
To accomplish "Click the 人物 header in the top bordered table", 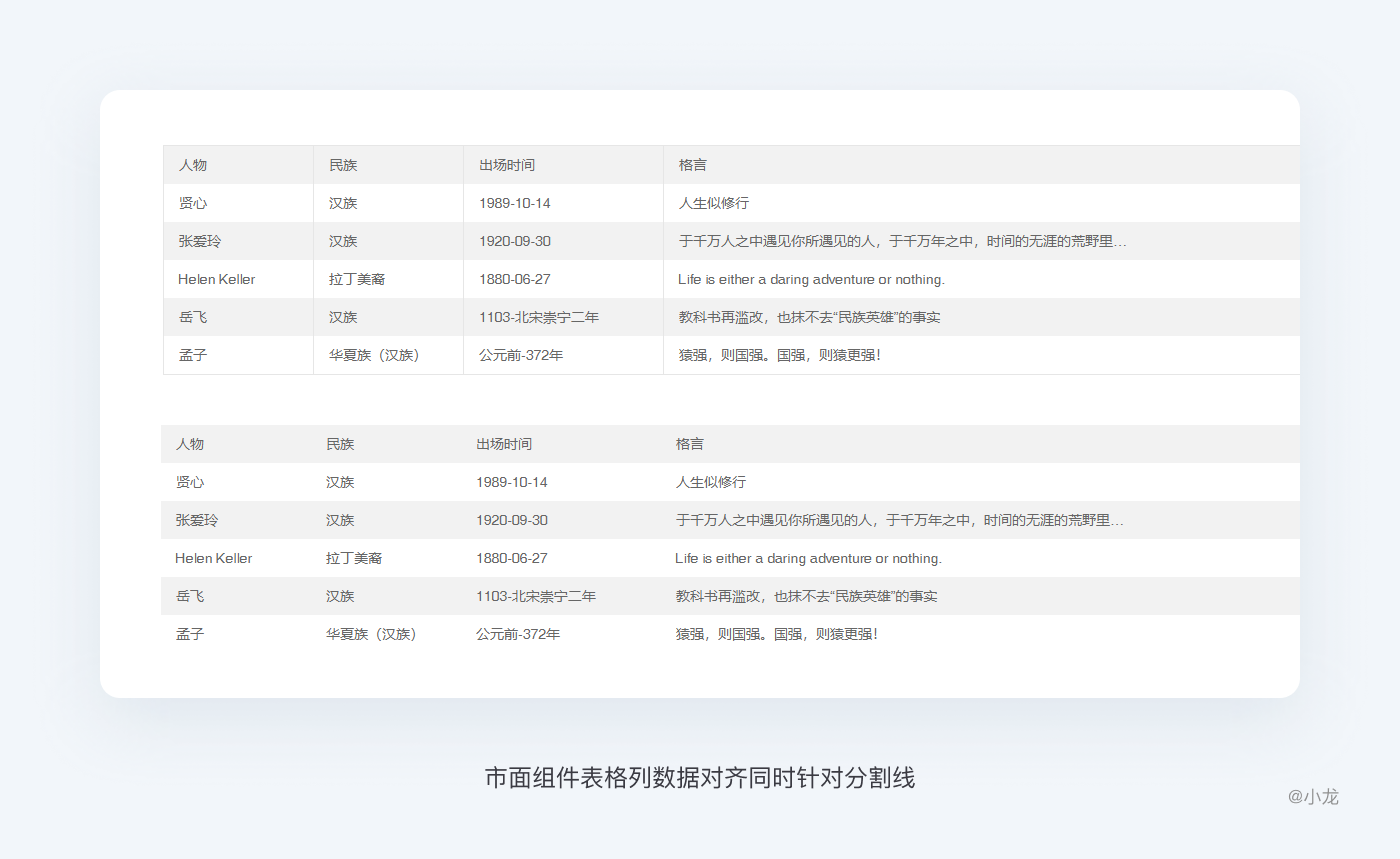I will [193, 165].
